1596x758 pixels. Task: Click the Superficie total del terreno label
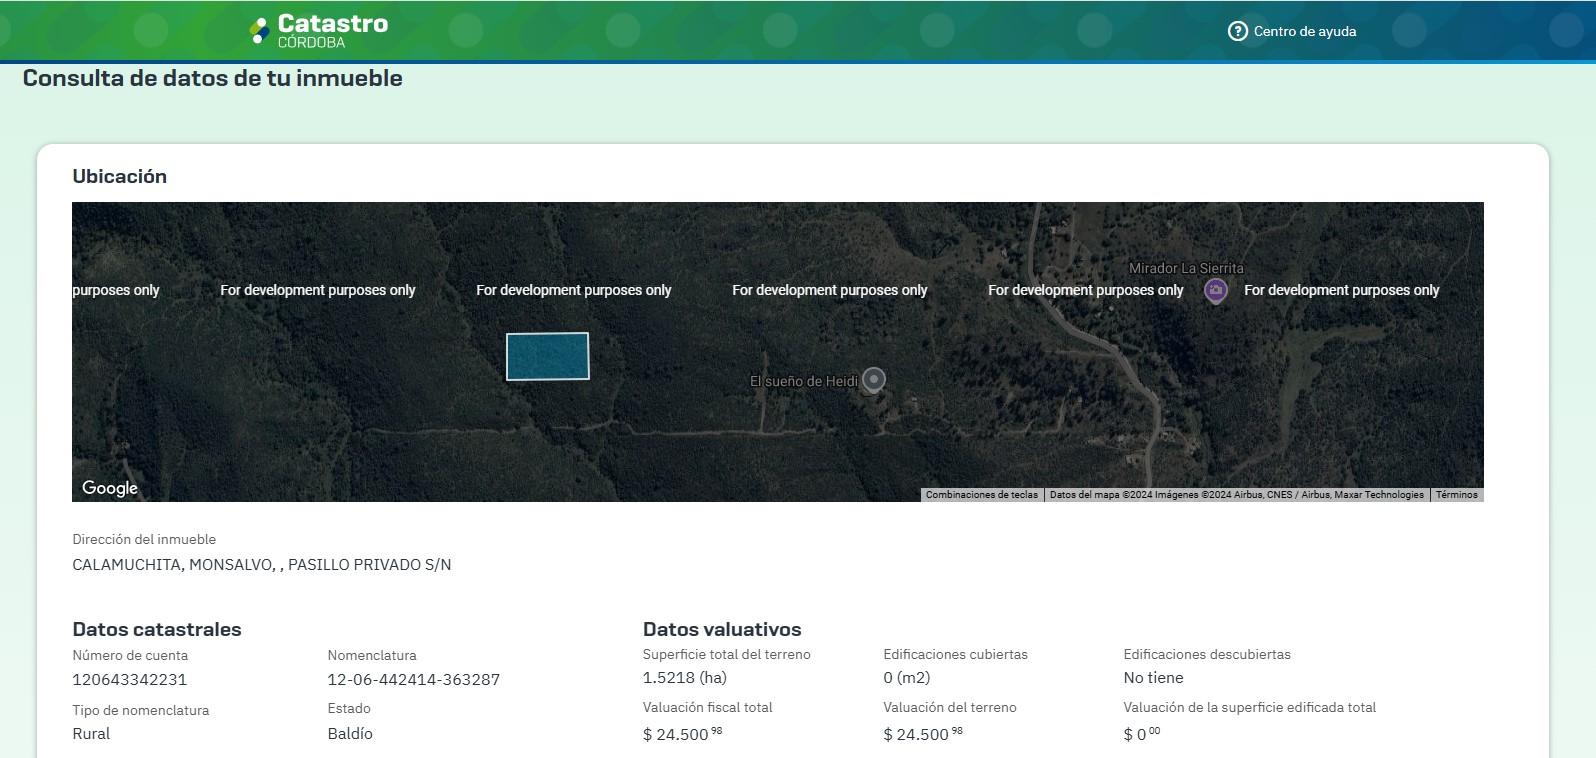(727, 655)
